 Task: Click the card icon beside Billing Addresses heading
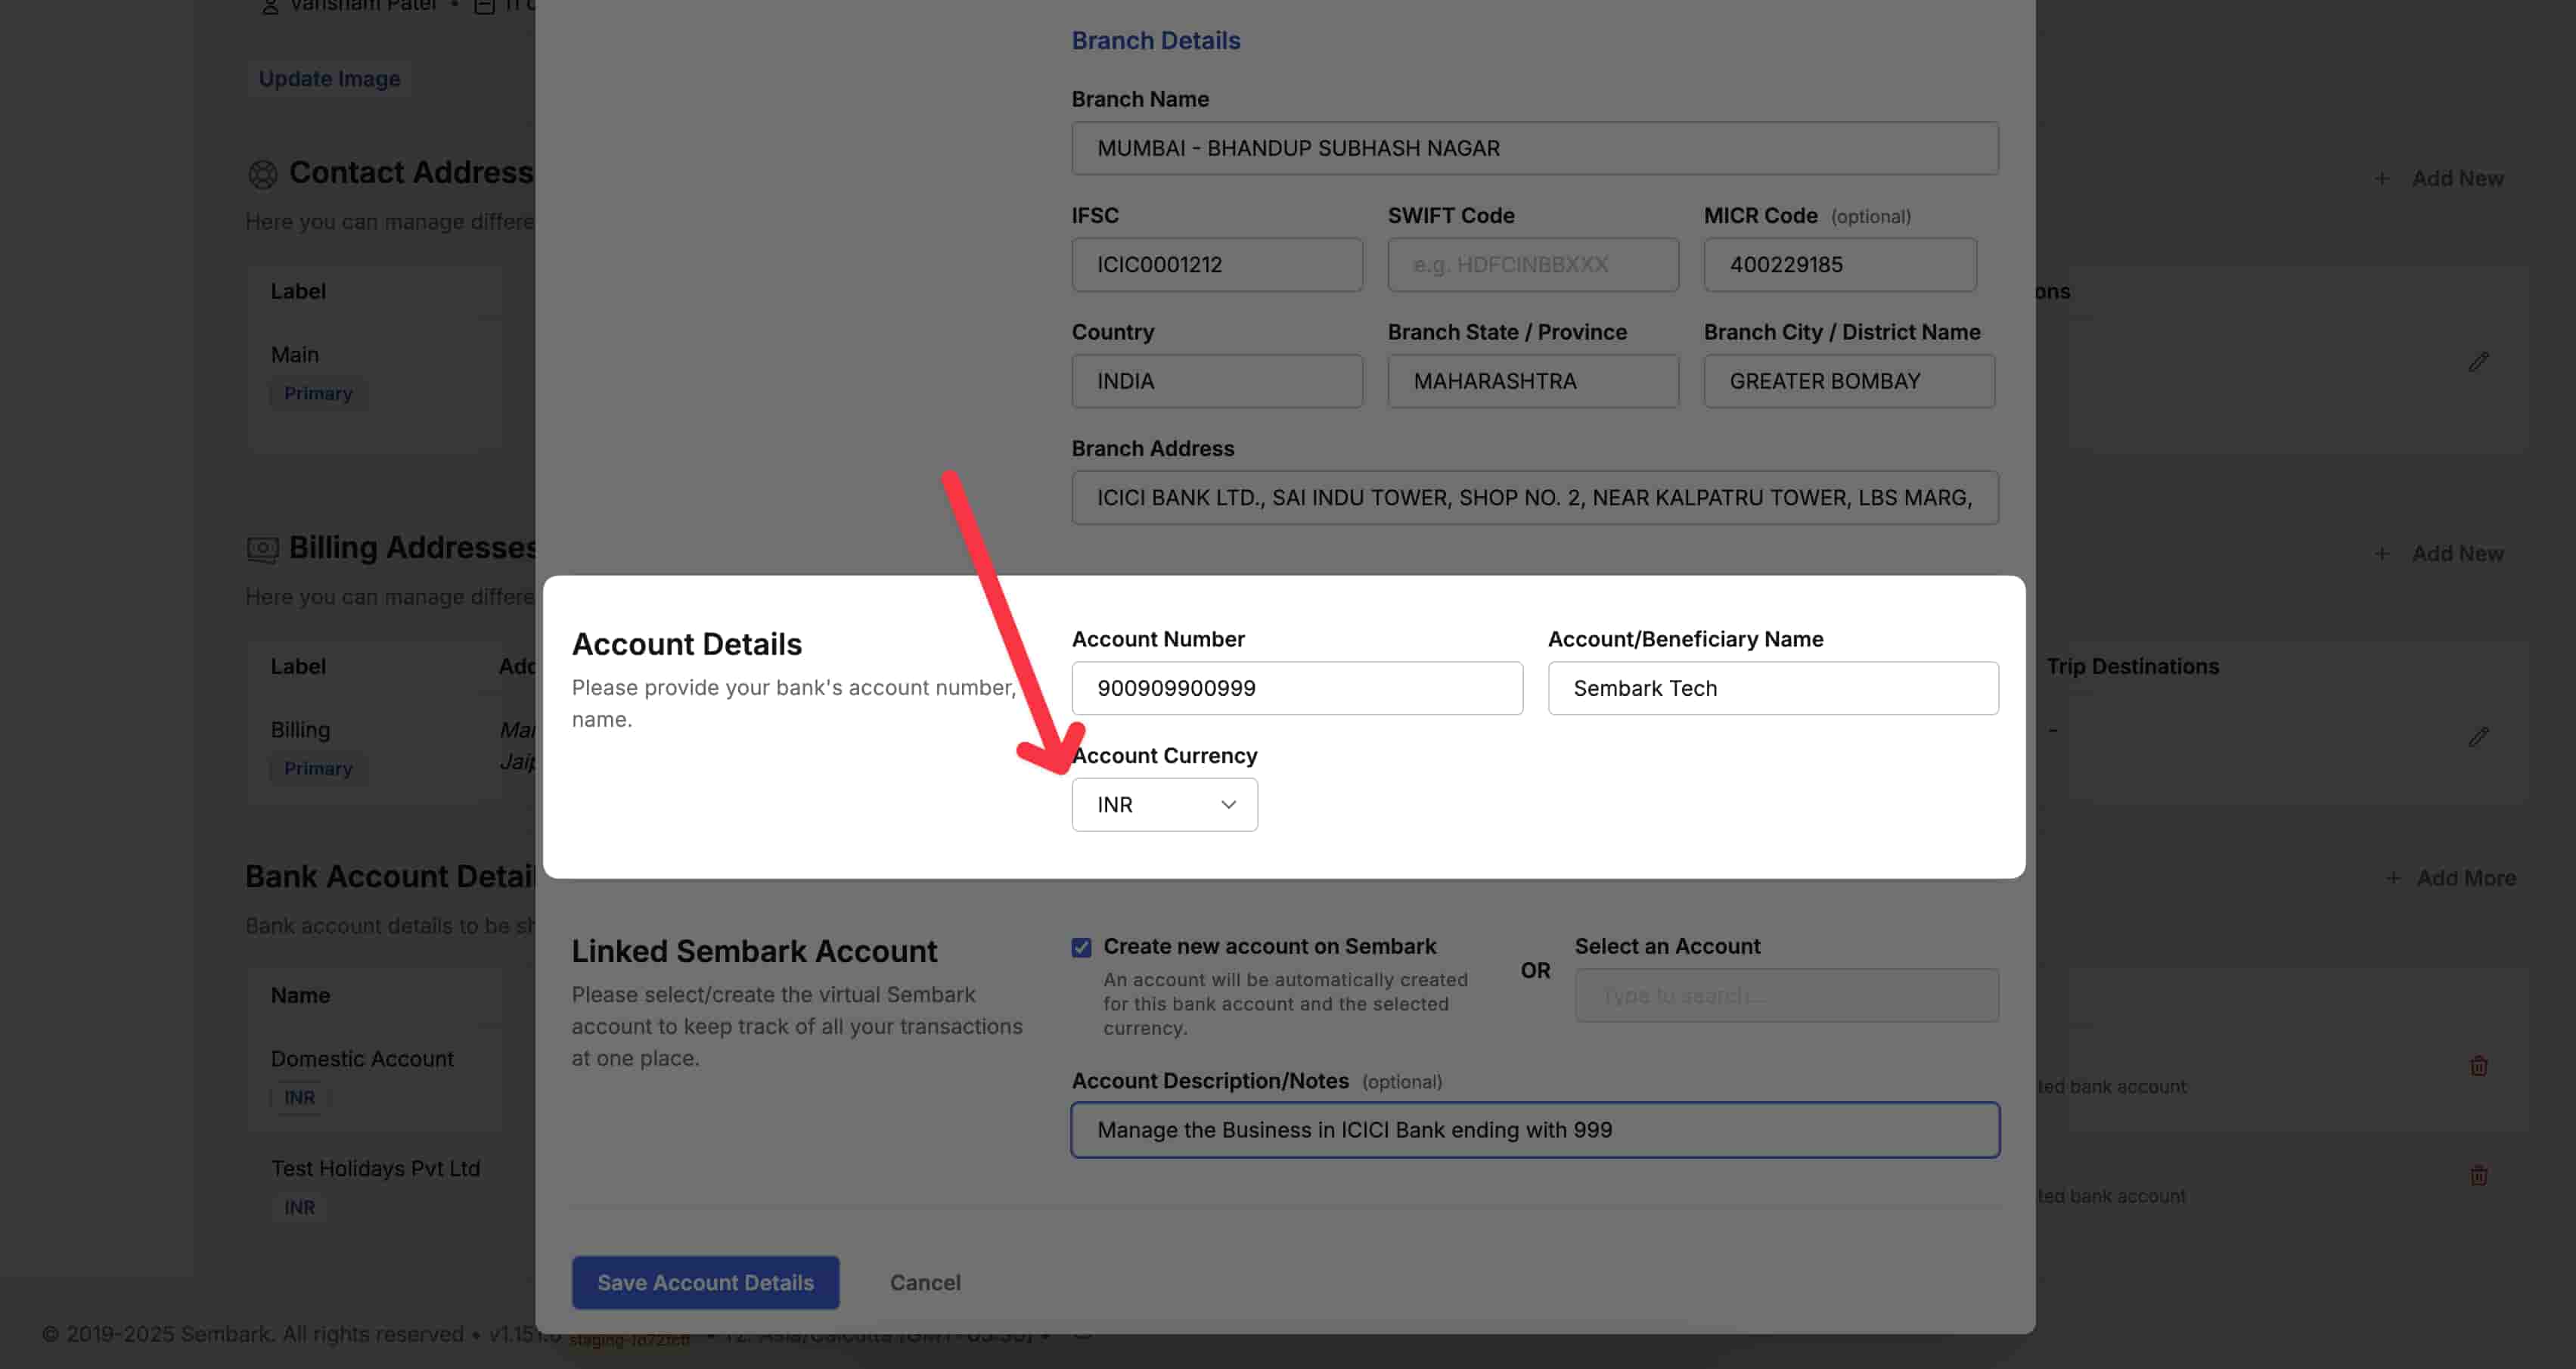point(263,548)
